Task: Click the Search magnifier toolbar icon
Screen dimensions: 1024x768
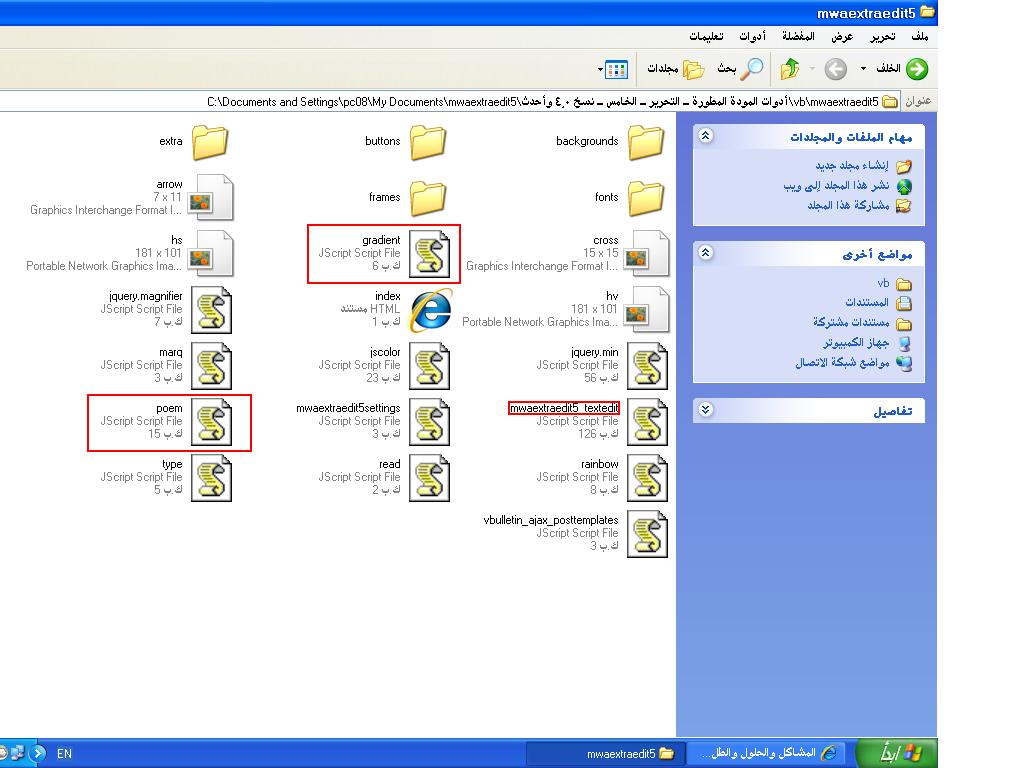Action: [751, 69]
